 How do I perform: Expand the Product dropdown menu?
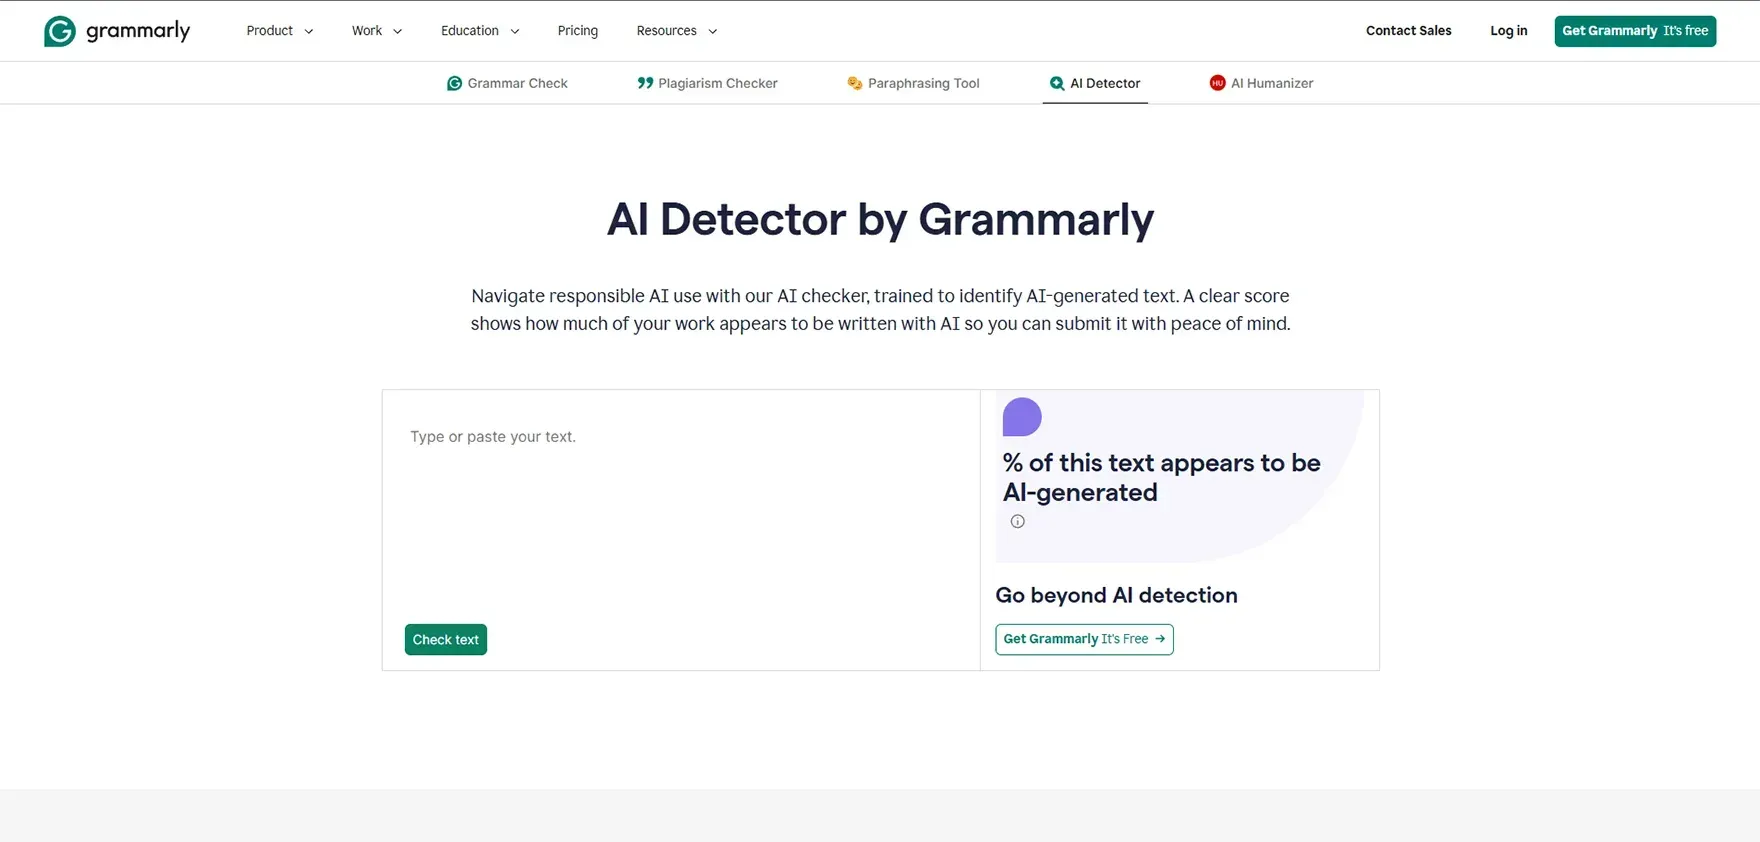[x=280, y=31]
